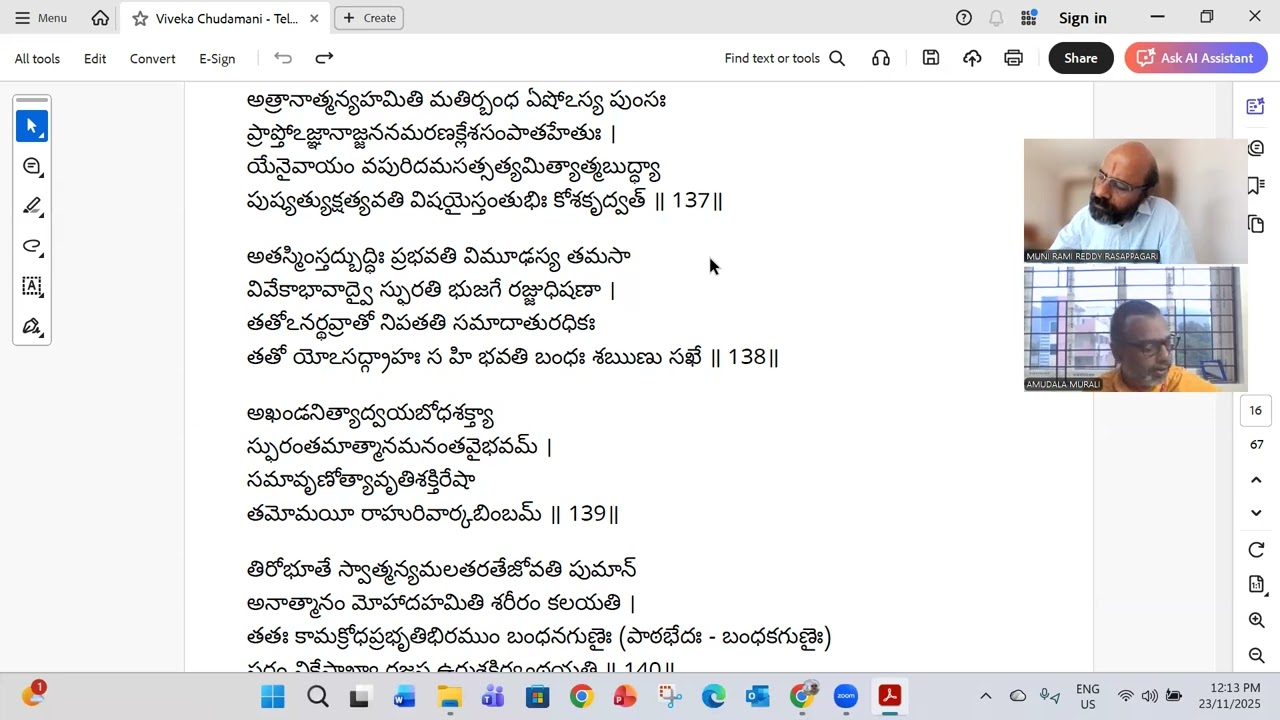Select the Add text box tool

pos(32,286)
